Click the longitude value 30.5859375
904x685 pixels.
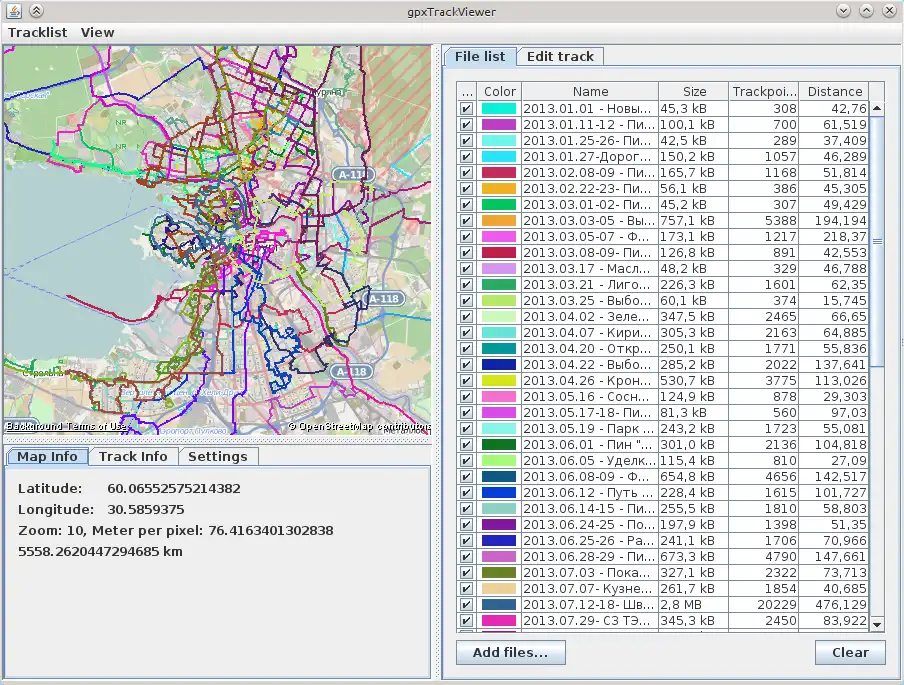pyautogui.click(x=146, y=510)
